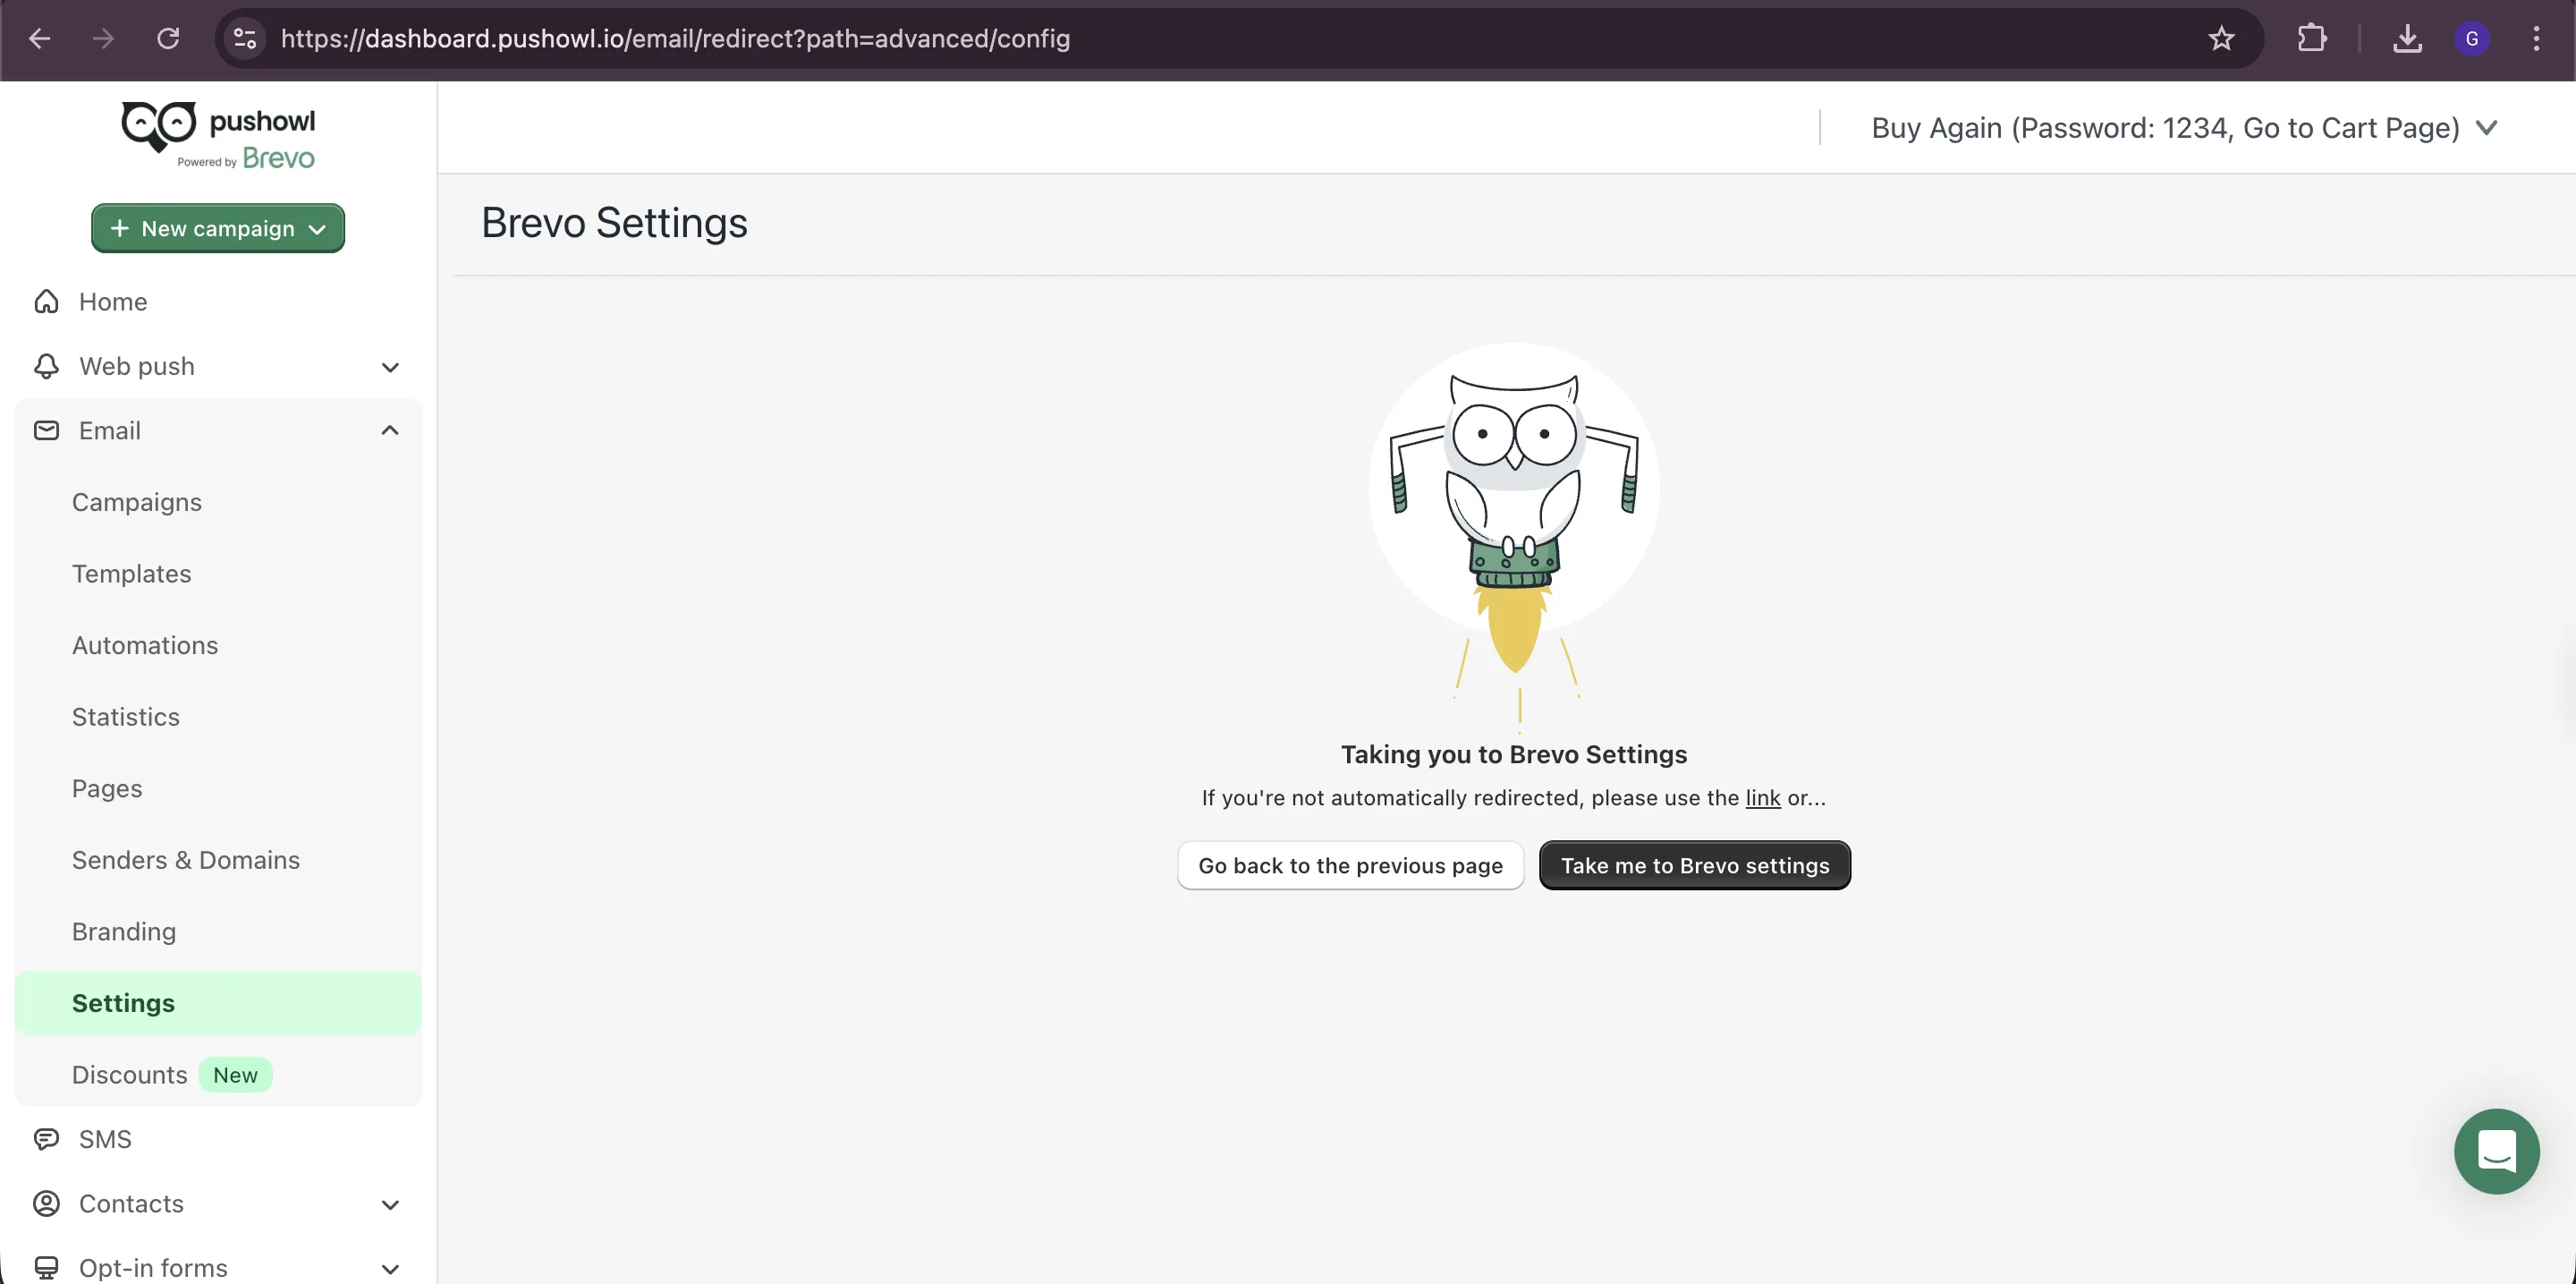
Task: Click the Contacts person icon
Action: [46, 1203]
